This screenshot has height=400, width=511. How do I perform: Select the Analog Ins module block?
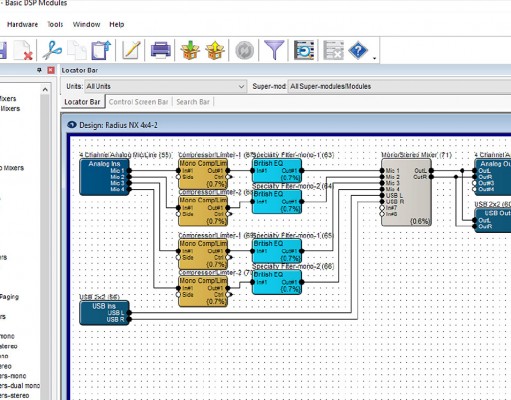click(104, 177)
